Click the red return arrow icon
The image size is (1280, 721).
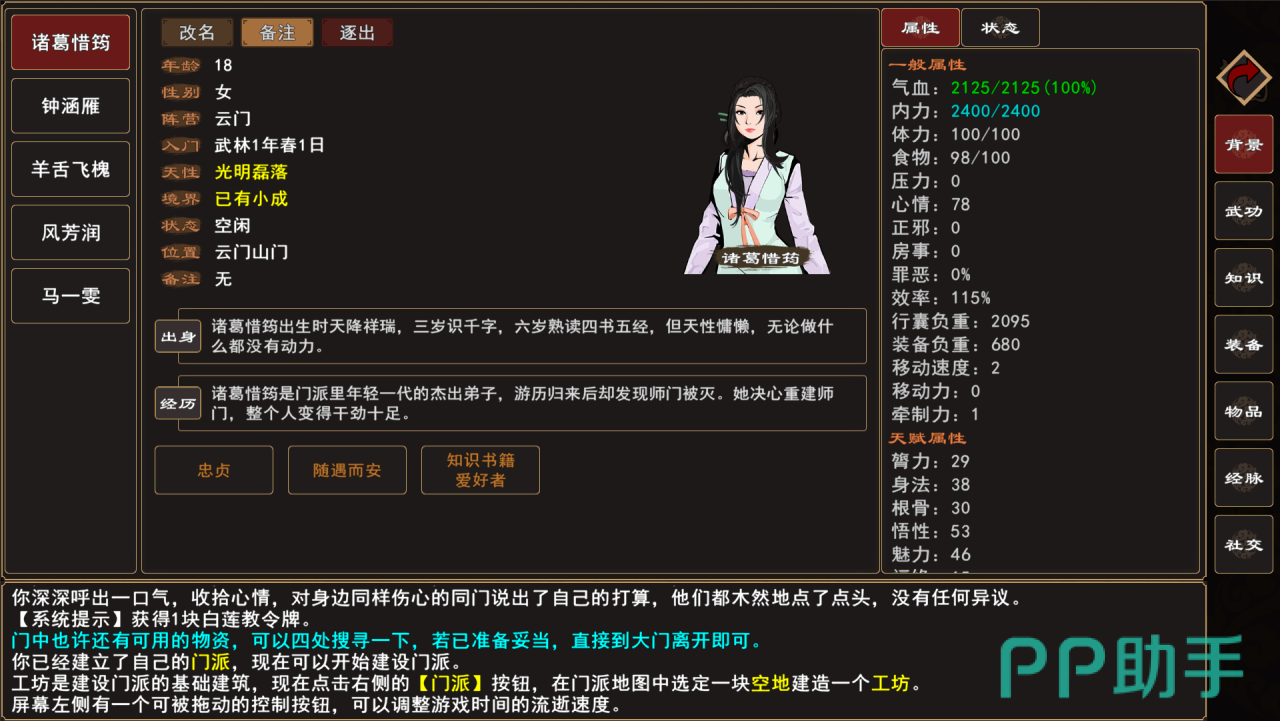pyautogui.click(x=1243, y=78)
